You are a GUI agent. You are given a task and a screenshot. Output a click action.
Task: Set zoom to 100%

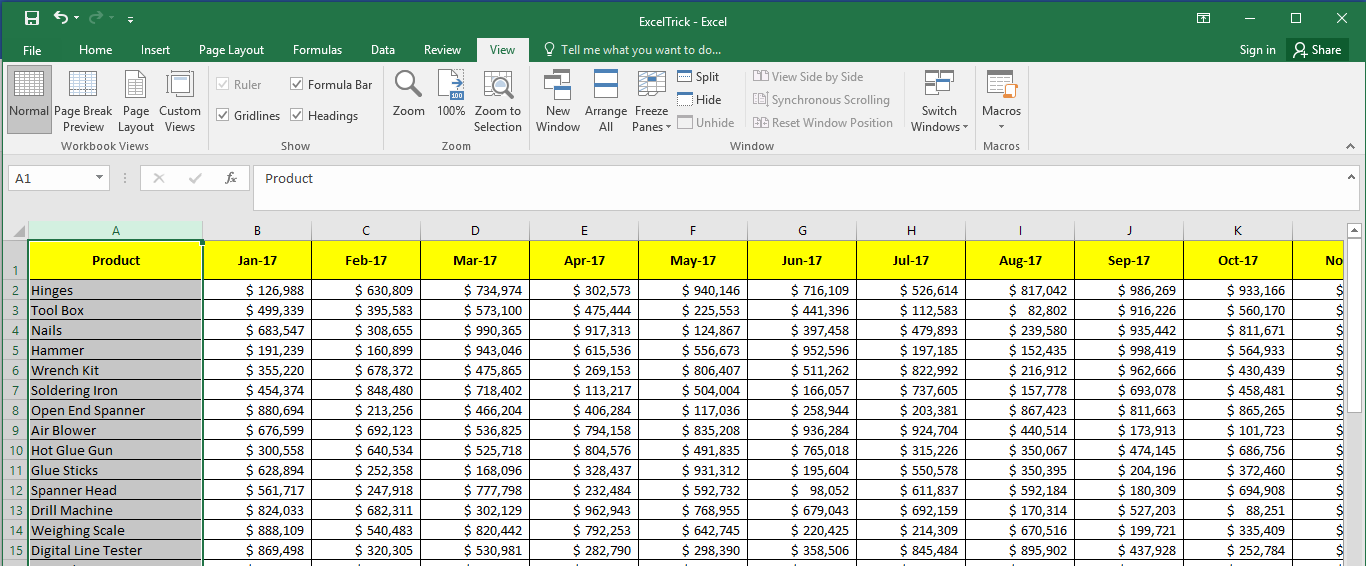tap(451, 95)
